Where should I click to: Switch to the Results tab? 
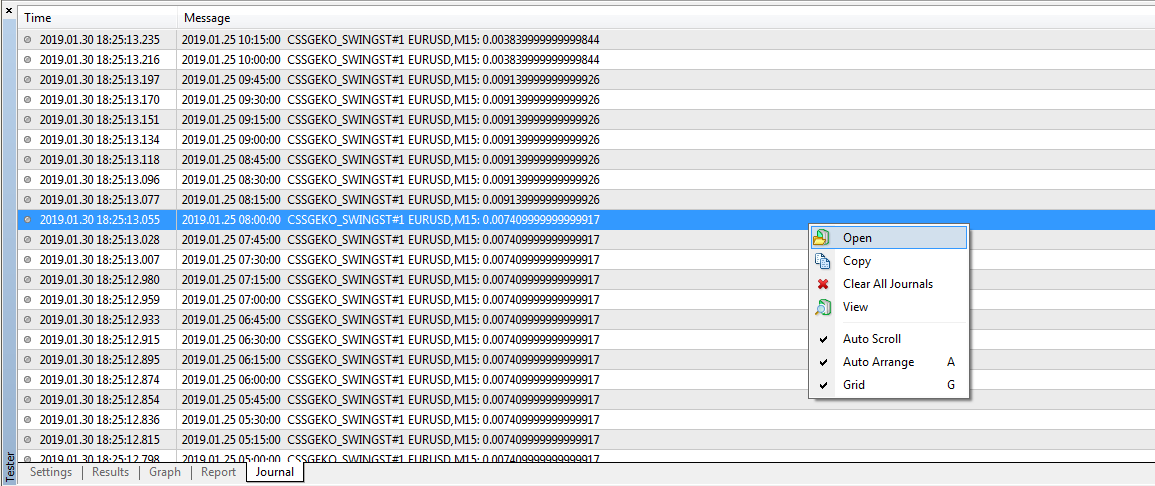pyautogui.click(x=110, y=472)
